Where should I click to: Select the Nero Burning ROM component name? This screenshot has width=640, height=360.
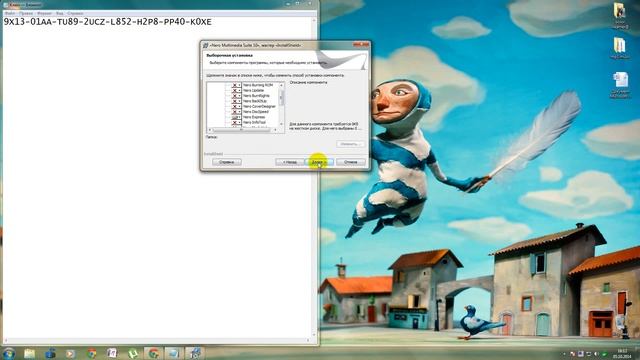258,85
